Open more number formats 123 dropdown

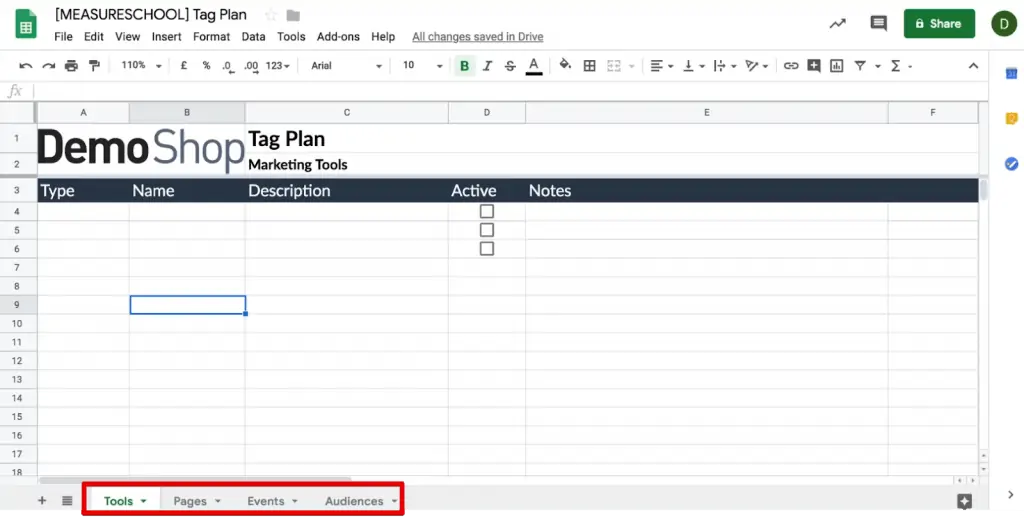(278, 65)
